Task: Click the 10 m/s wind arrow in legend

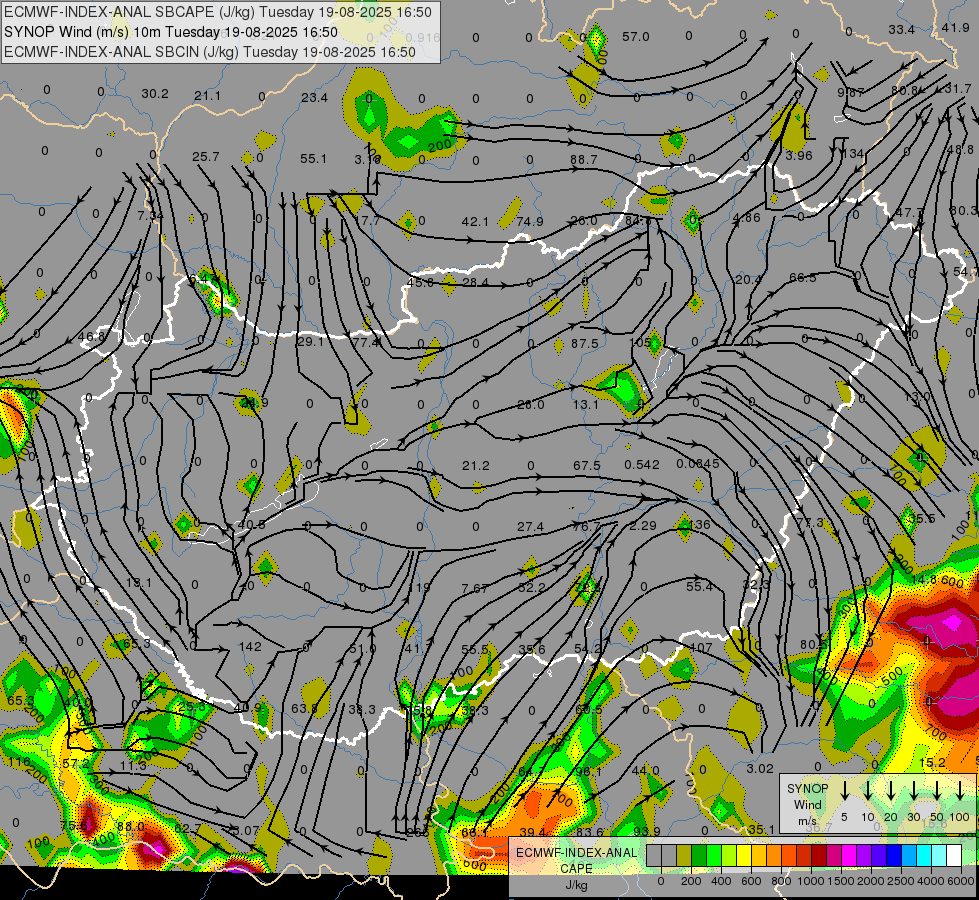Action: tap(867, 791)
